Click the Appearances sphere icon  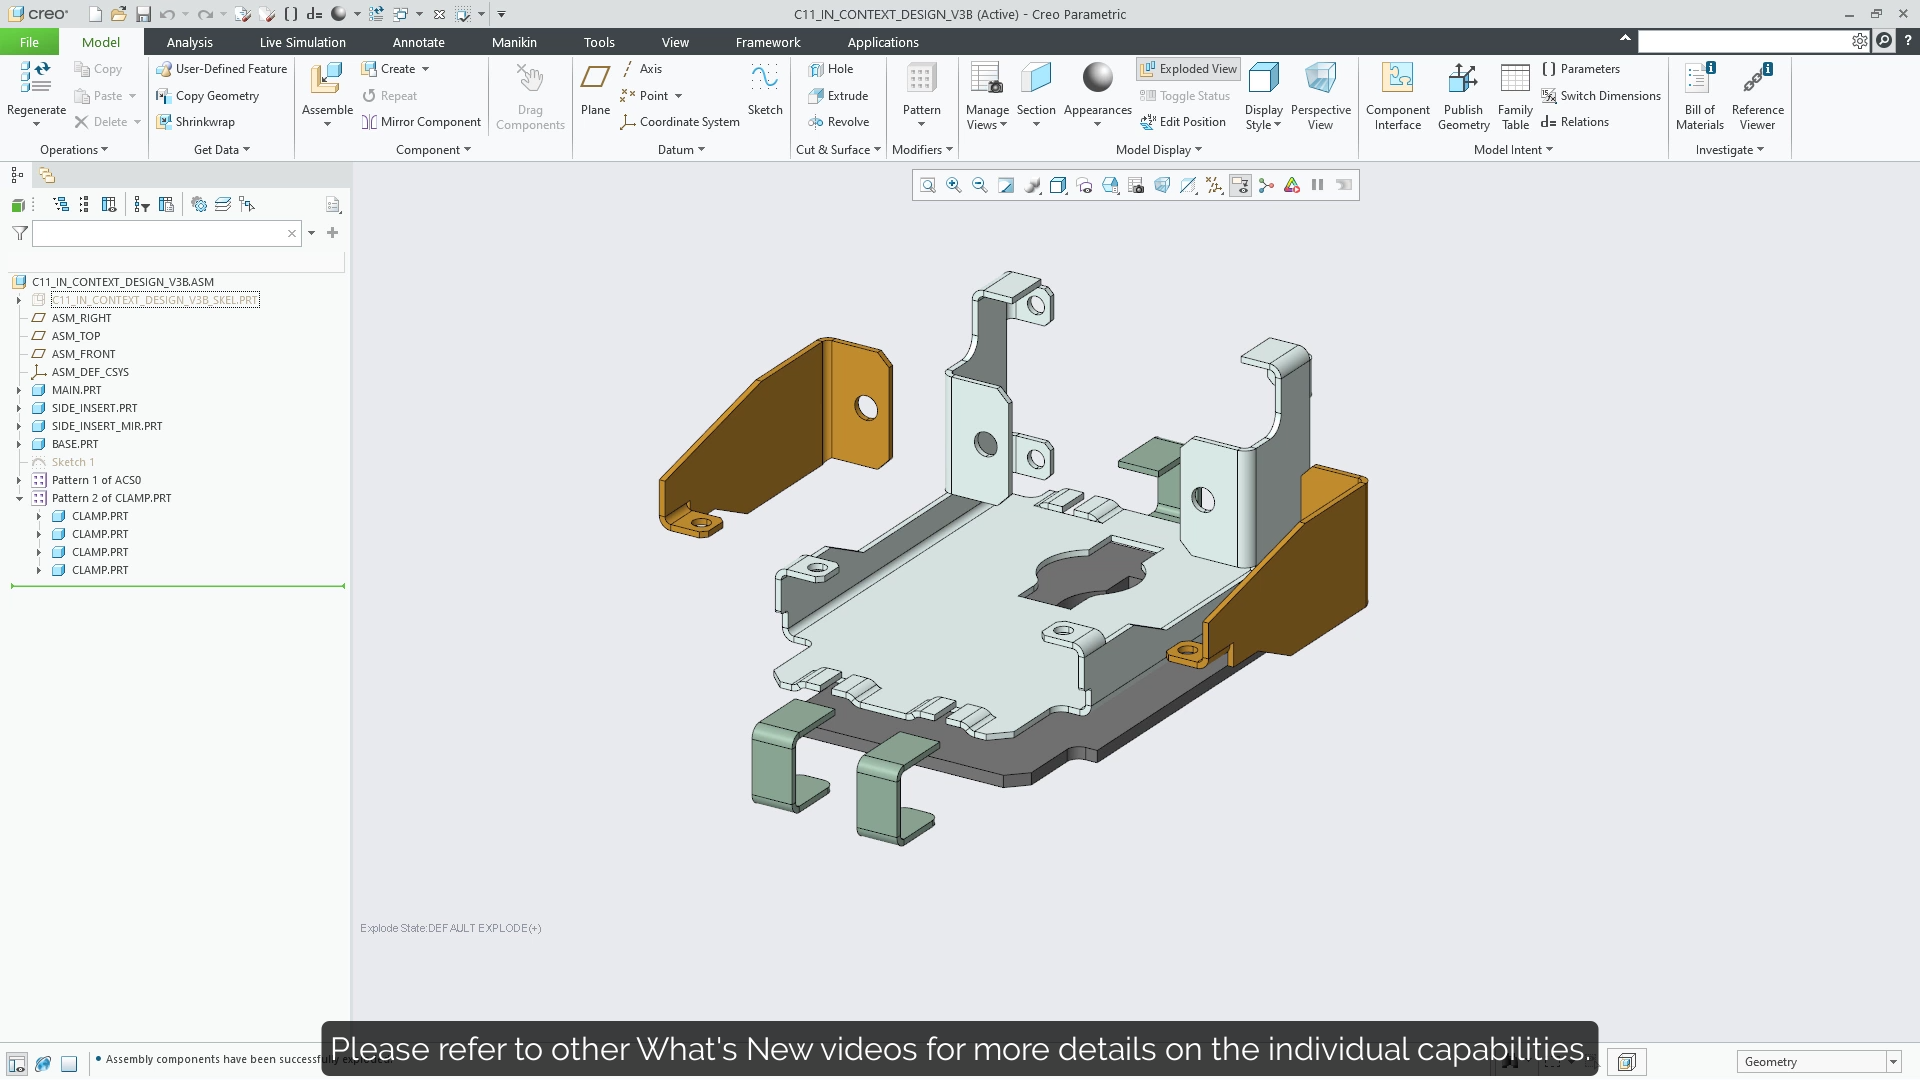click(1098, 78)
